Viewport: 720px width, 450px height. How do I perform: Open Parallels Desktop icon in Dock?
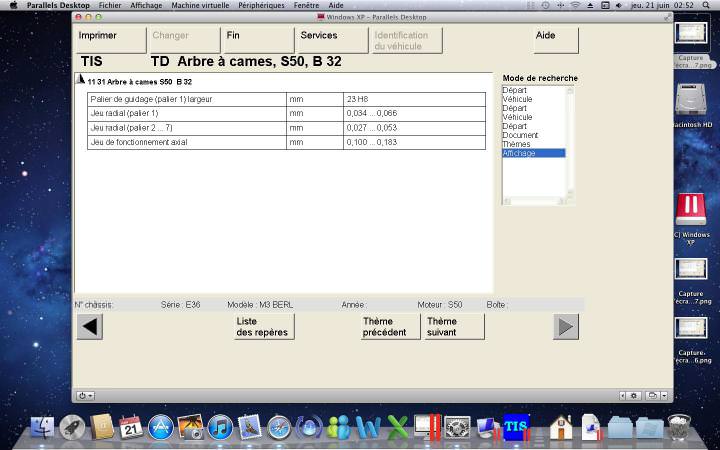click(x=427, y=427)
